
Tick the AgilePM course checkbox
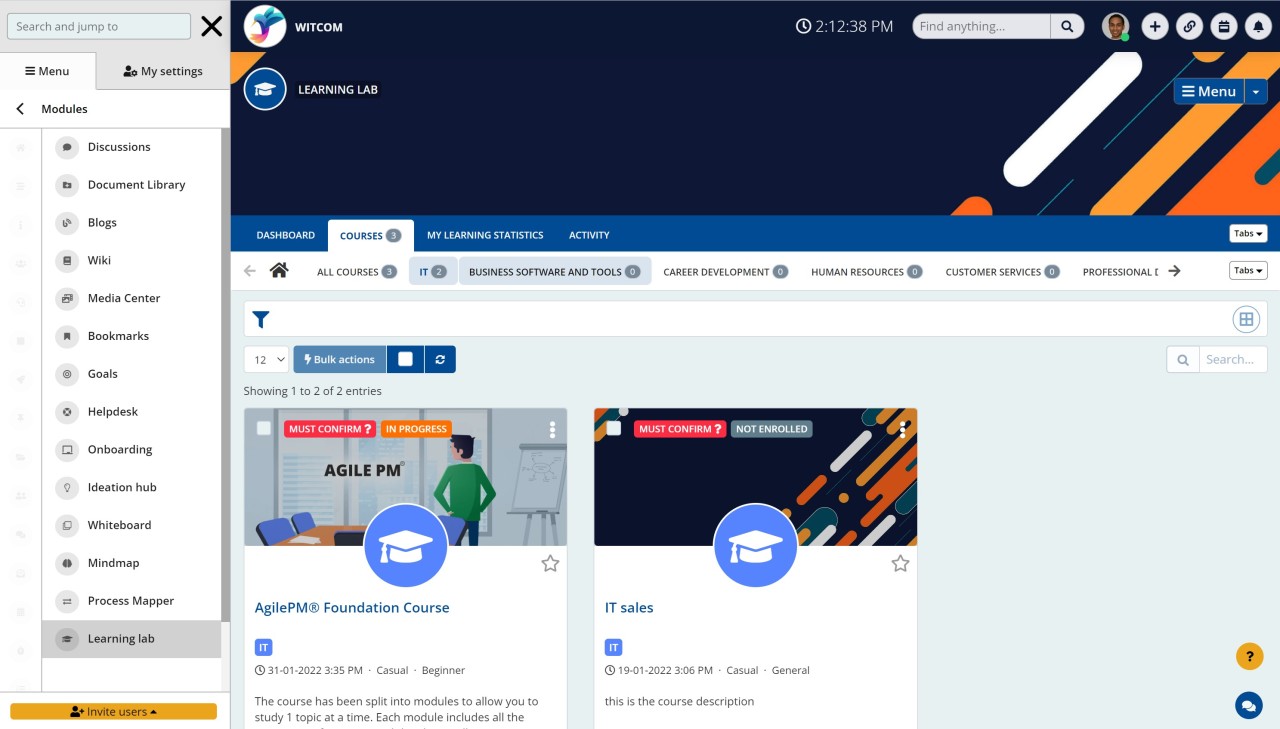tap(264, 428)
